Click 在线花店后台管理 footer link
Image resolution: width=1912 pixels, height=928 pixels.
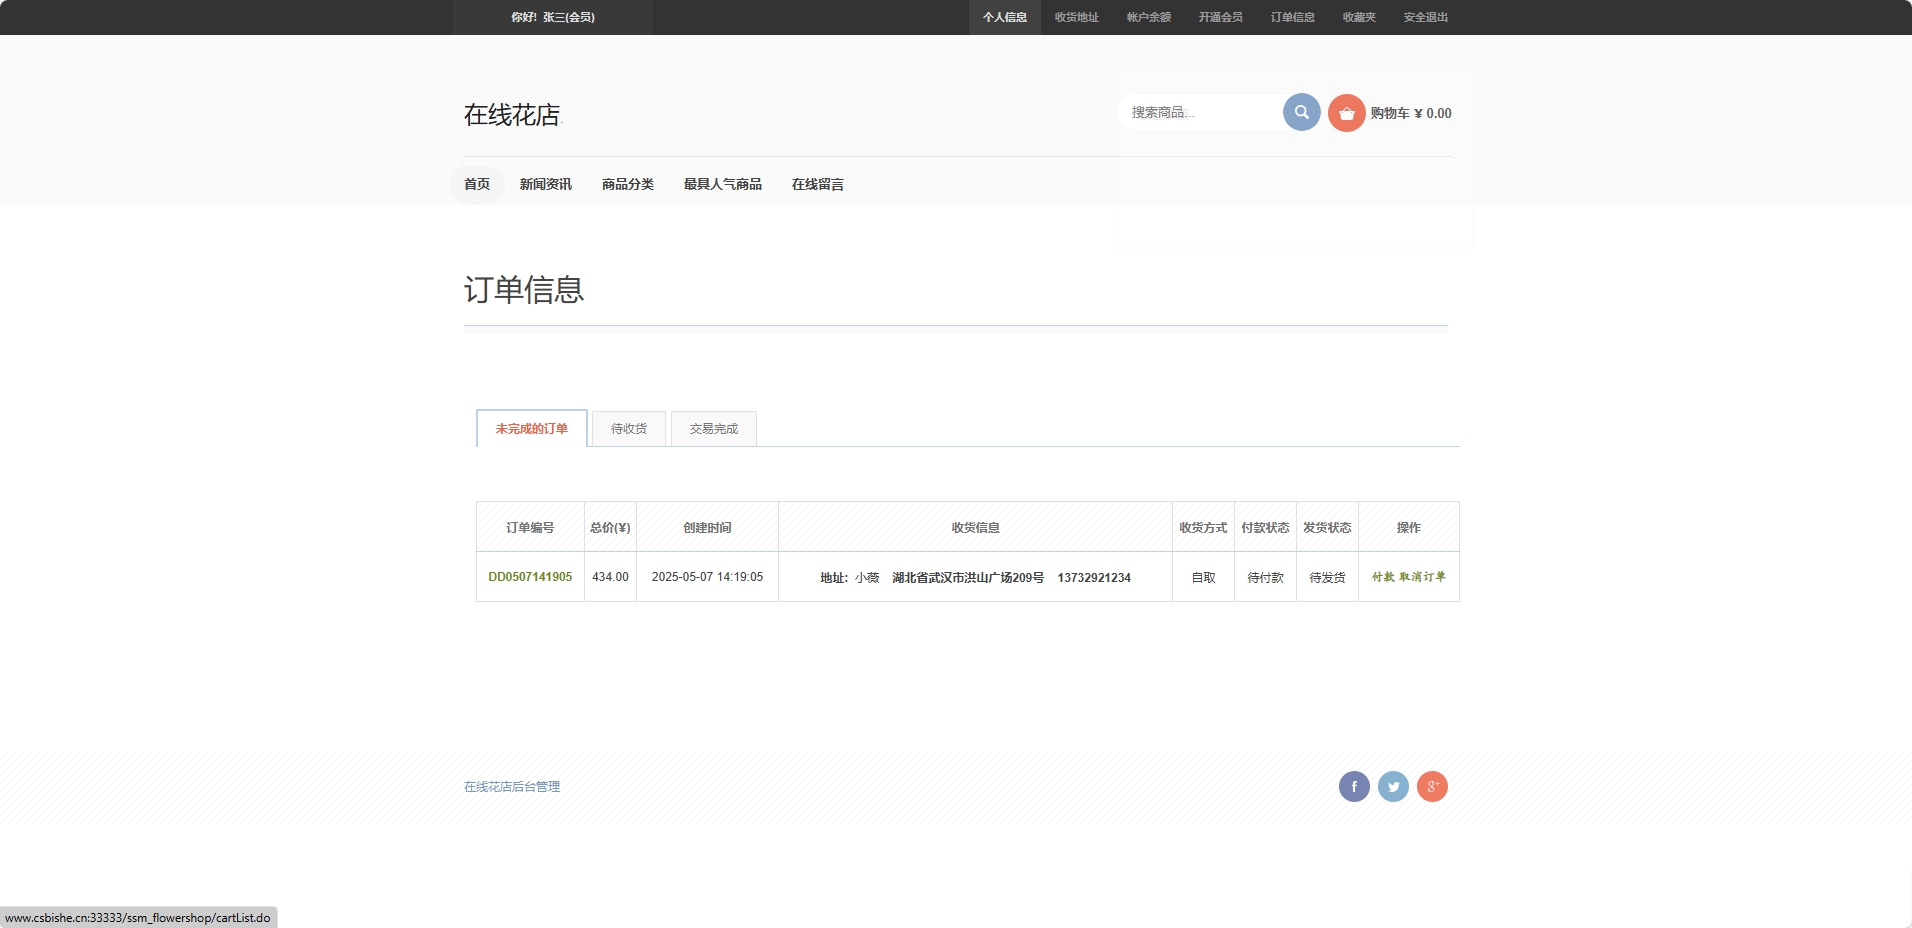click(x=510, y=786)
